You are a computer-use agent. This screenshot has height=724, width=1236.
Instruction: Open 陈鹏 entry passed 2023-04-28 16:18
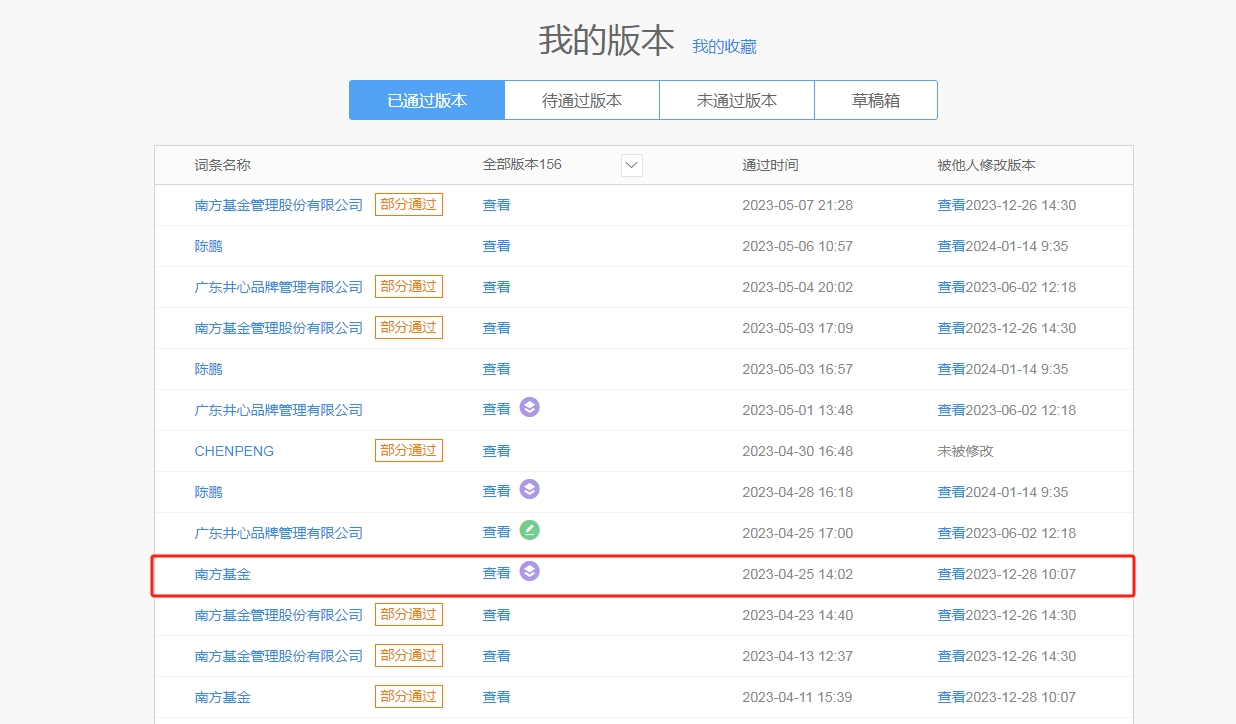209,492
